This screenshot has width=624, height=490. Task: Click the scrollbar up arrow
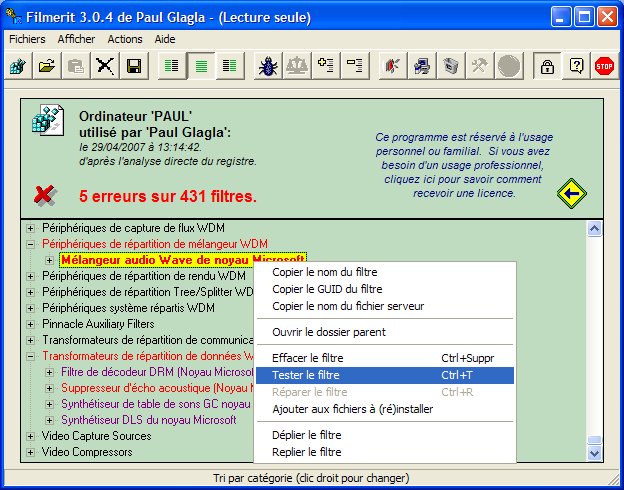click(x=594, y=228)
